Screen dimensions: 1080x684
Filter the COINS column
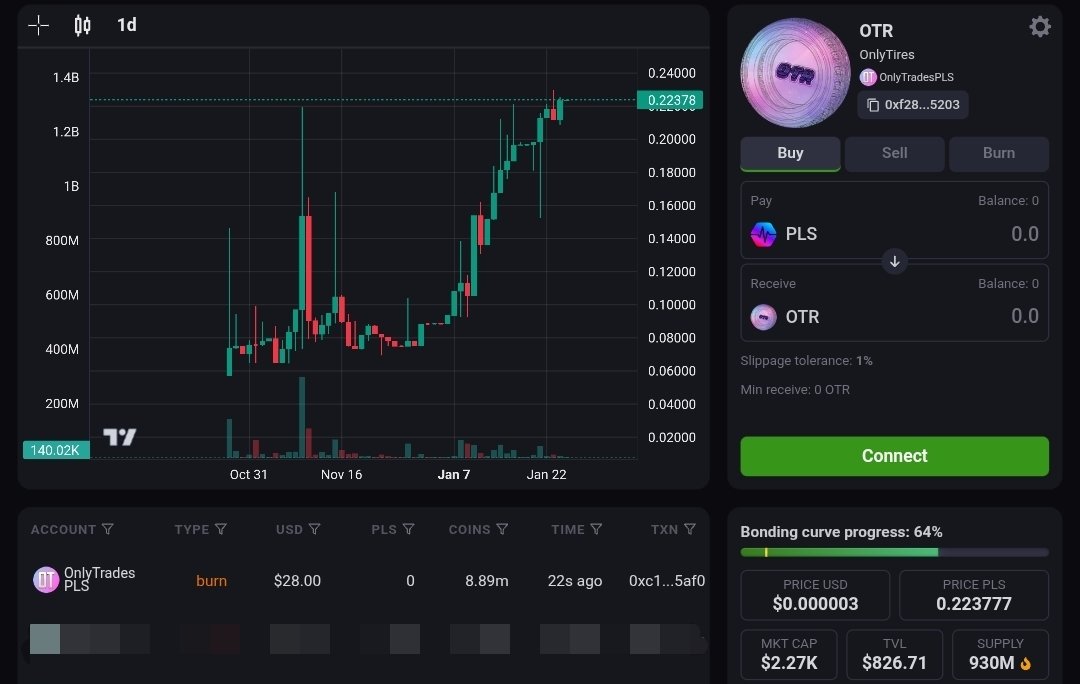click(x=502, y=529)
